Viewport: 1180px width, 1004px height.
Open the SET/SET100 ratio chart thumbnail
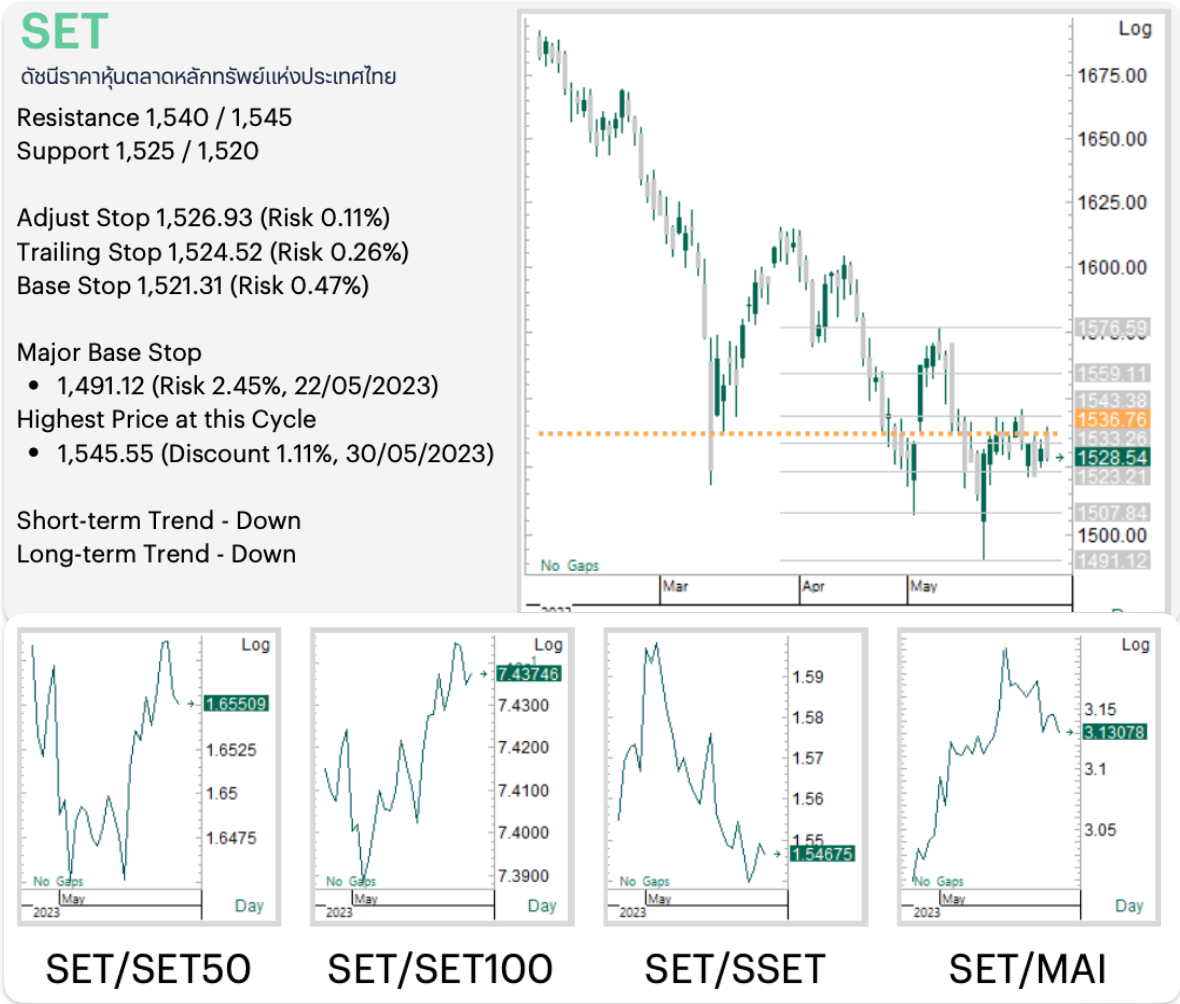(x=442, y=777)
